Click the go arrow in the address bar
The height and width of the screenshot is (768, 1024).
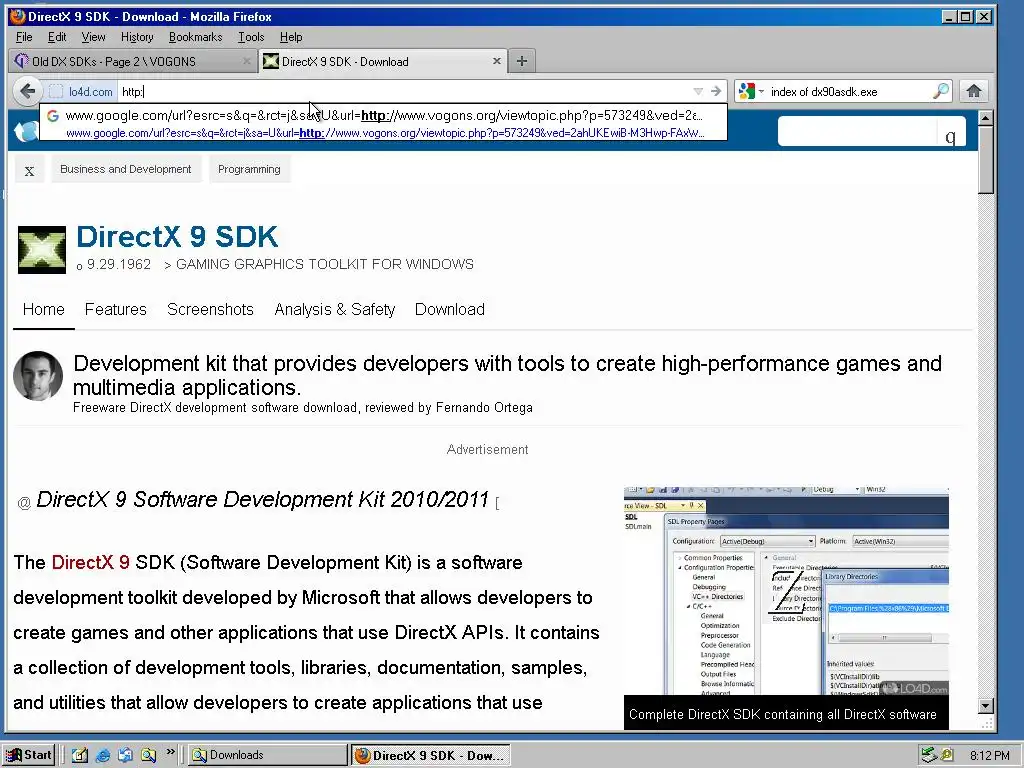pos(716,91)
